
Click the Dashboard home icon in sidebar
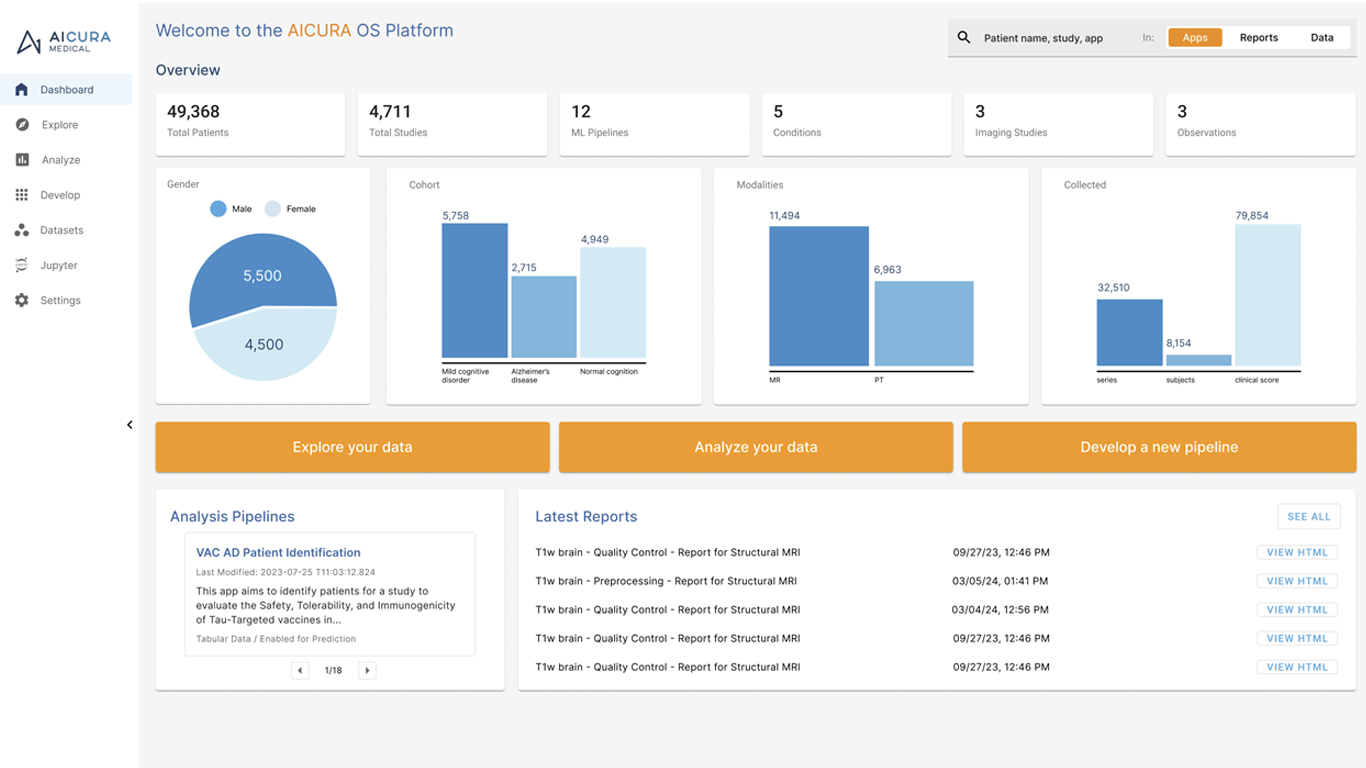pyautogui.click(x=22, y=90)
